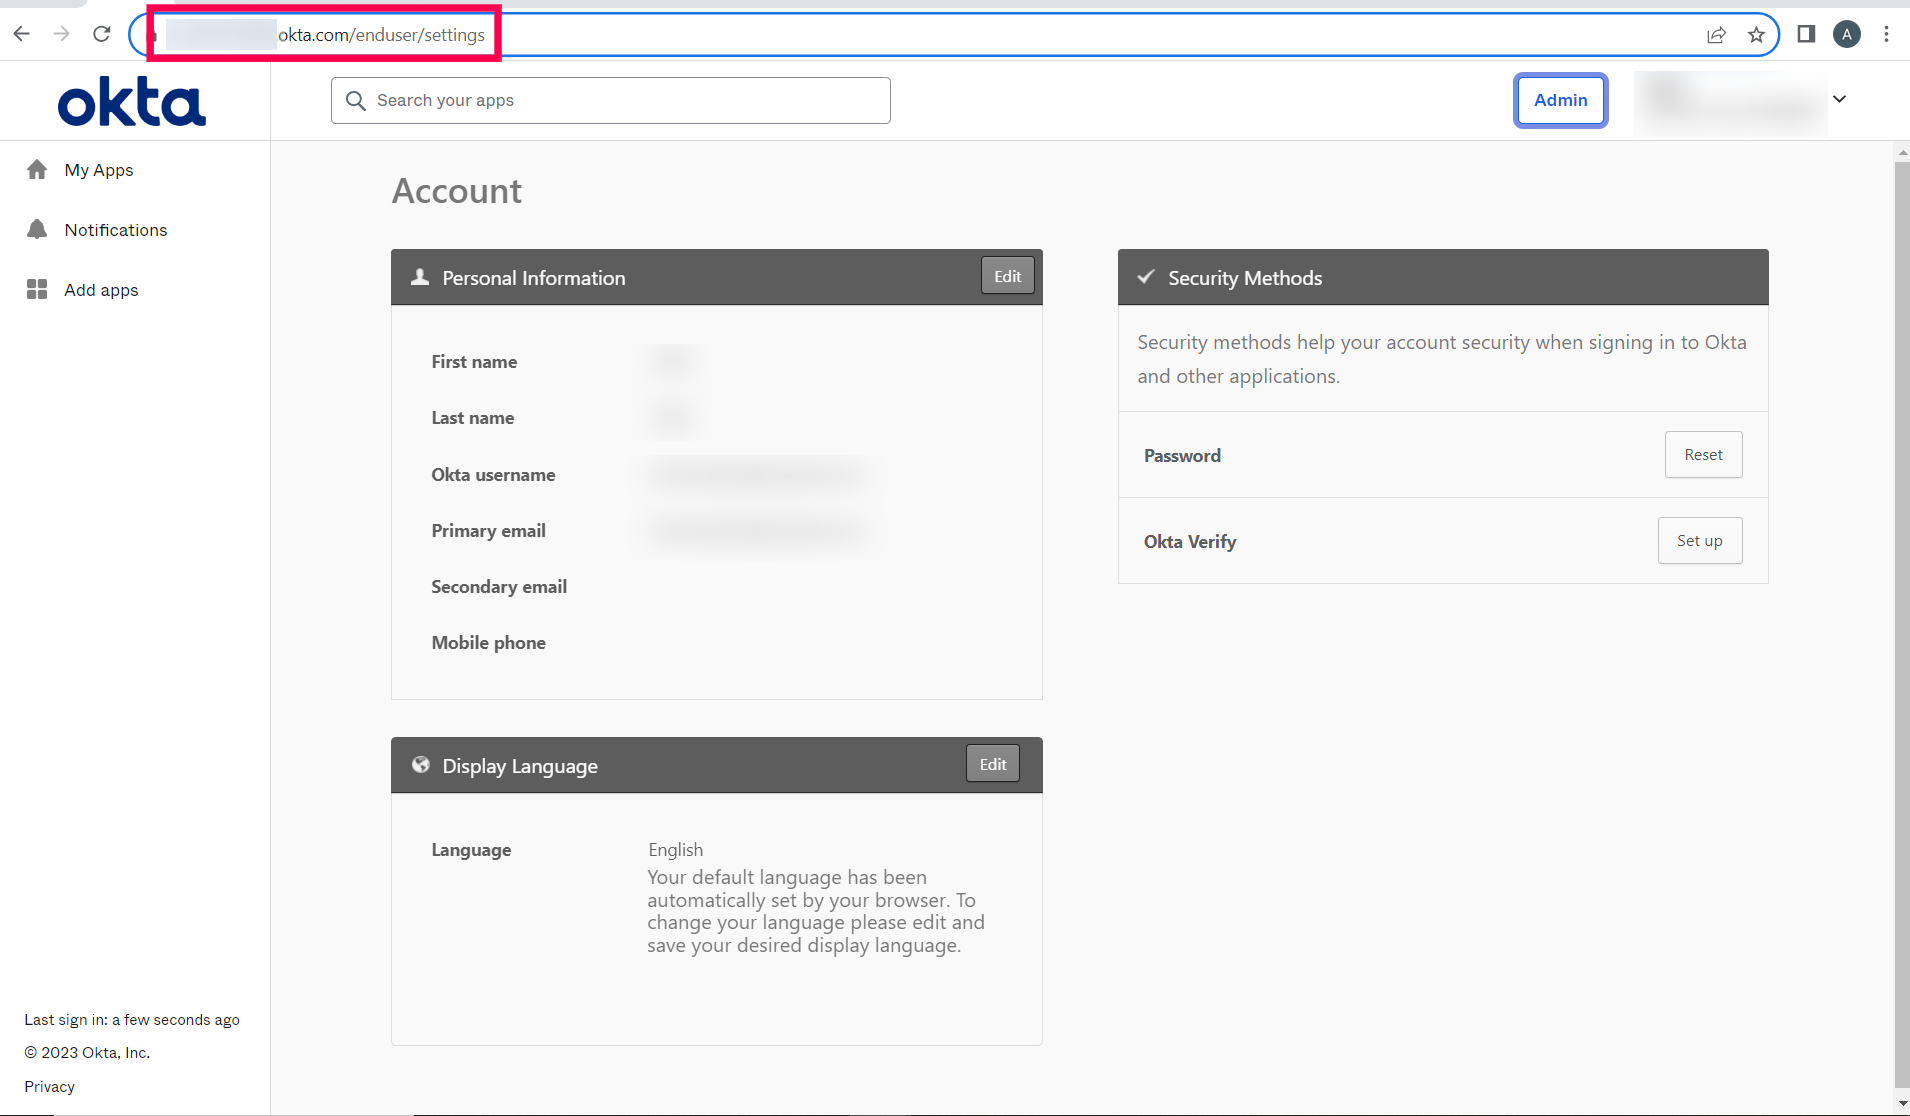Click the First name label
1910x1116 pixels.
tap(475, 362)
